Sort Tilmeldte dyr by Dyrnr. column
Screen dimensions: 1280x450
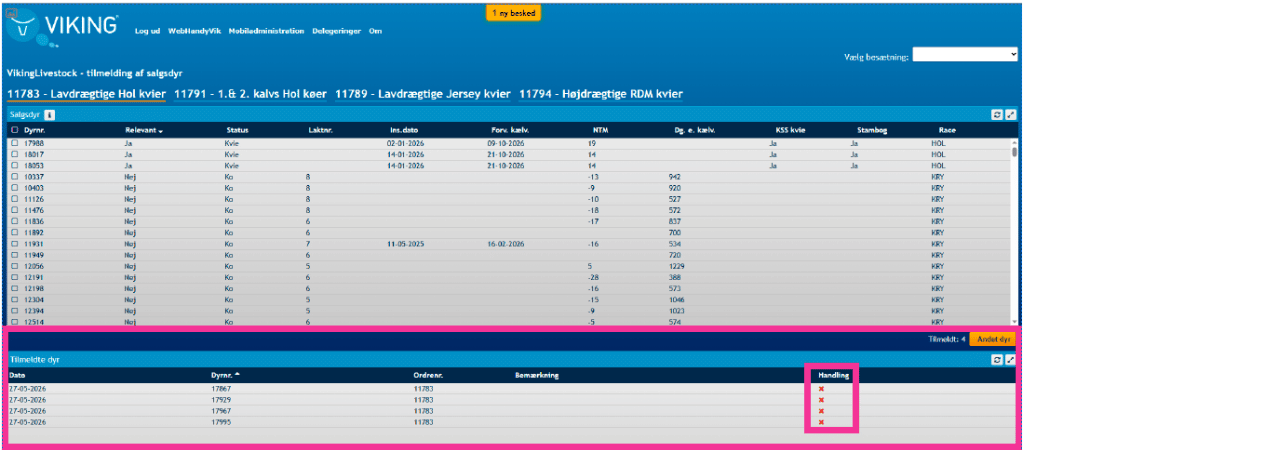point(226,375)
